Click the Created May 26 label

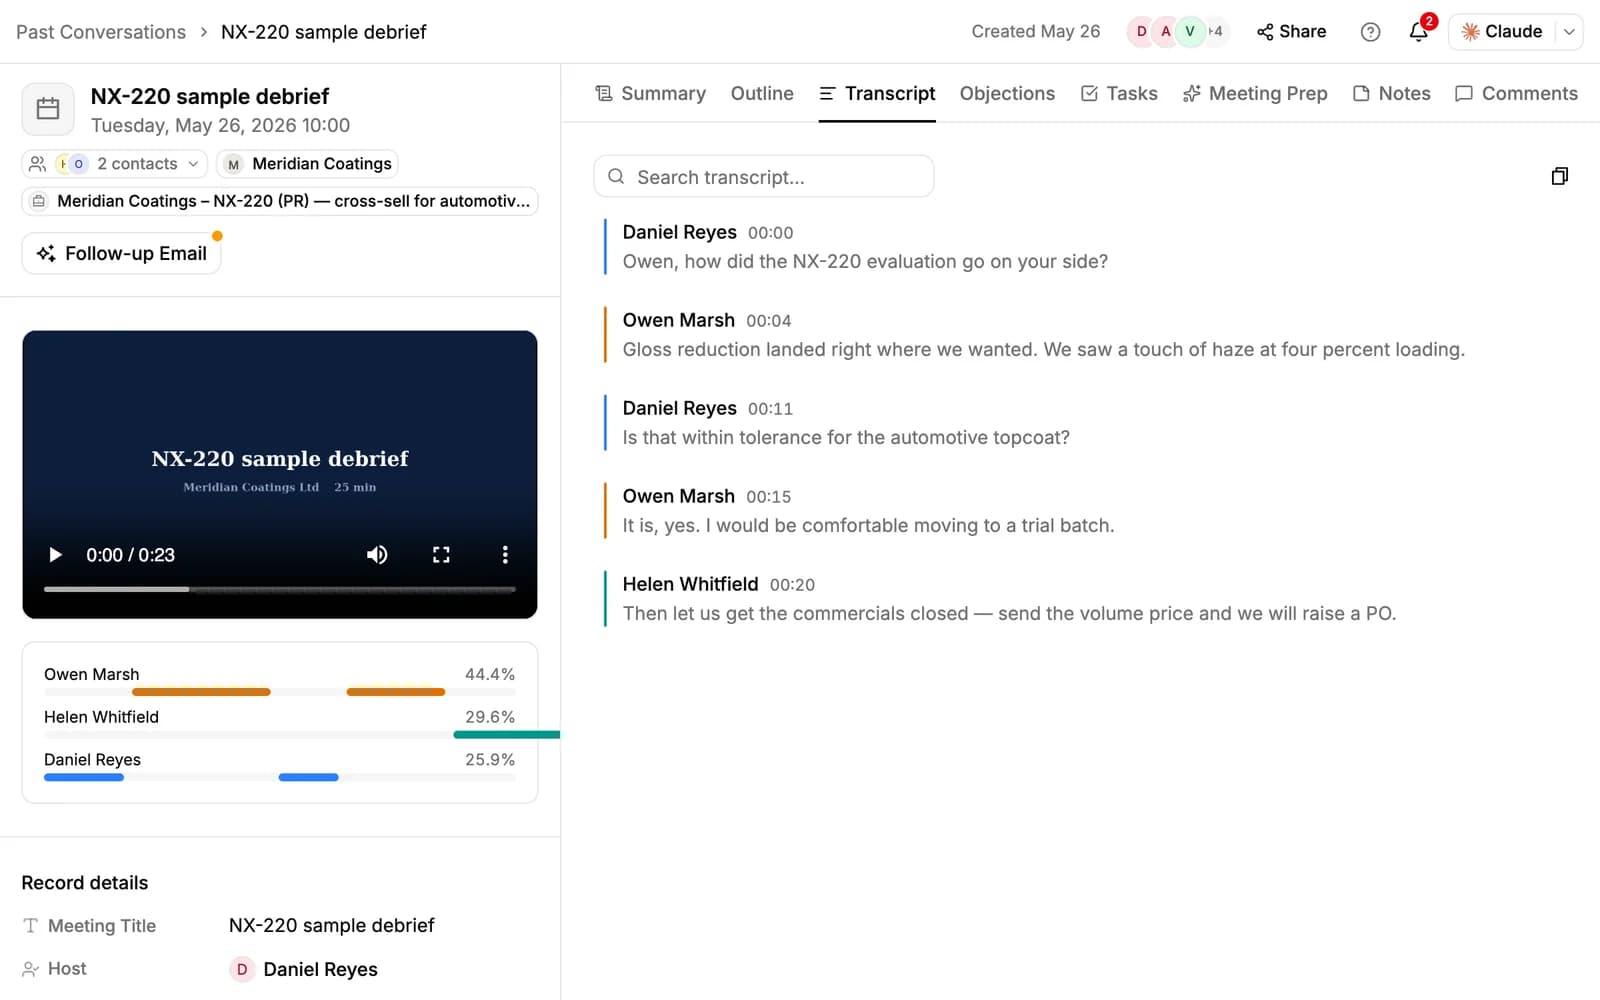pyautogui.click(x=1035, y=32)
